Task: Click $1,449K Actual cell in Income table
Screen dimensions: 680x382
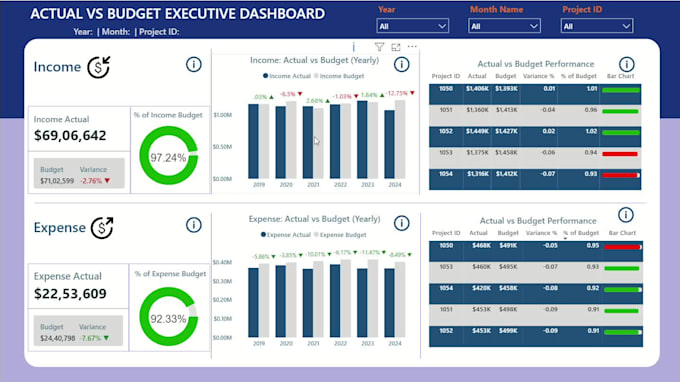Action: coord(477,131)
